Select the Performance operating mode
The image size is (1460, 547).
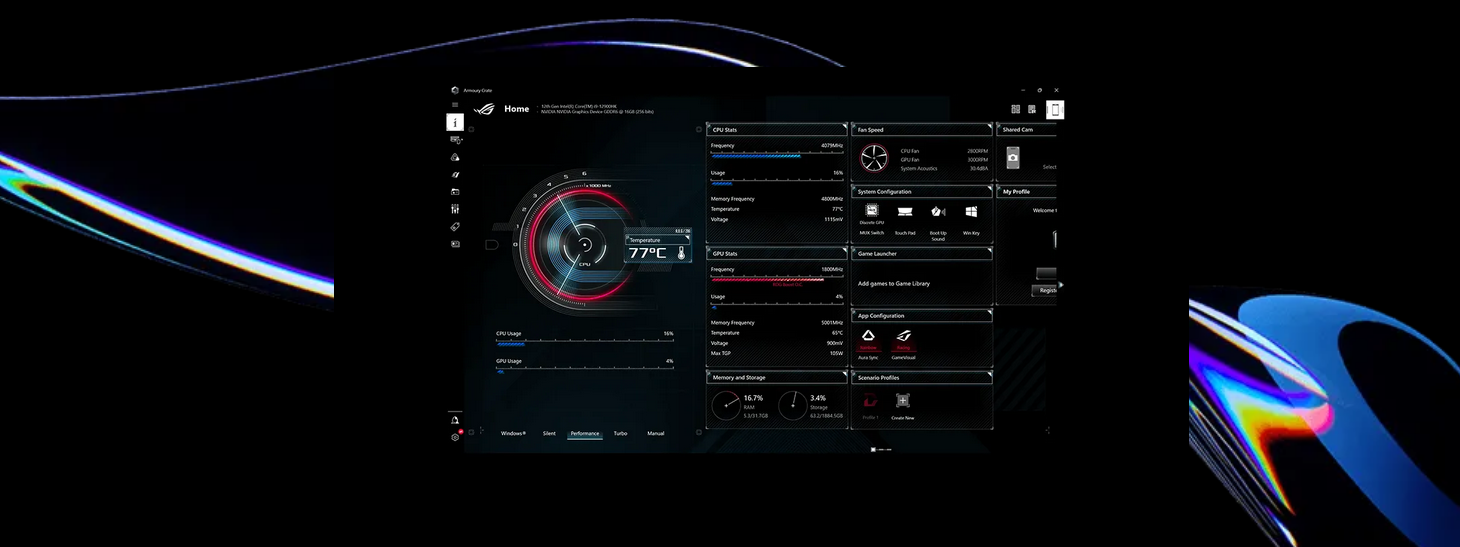tap(585, 433)
